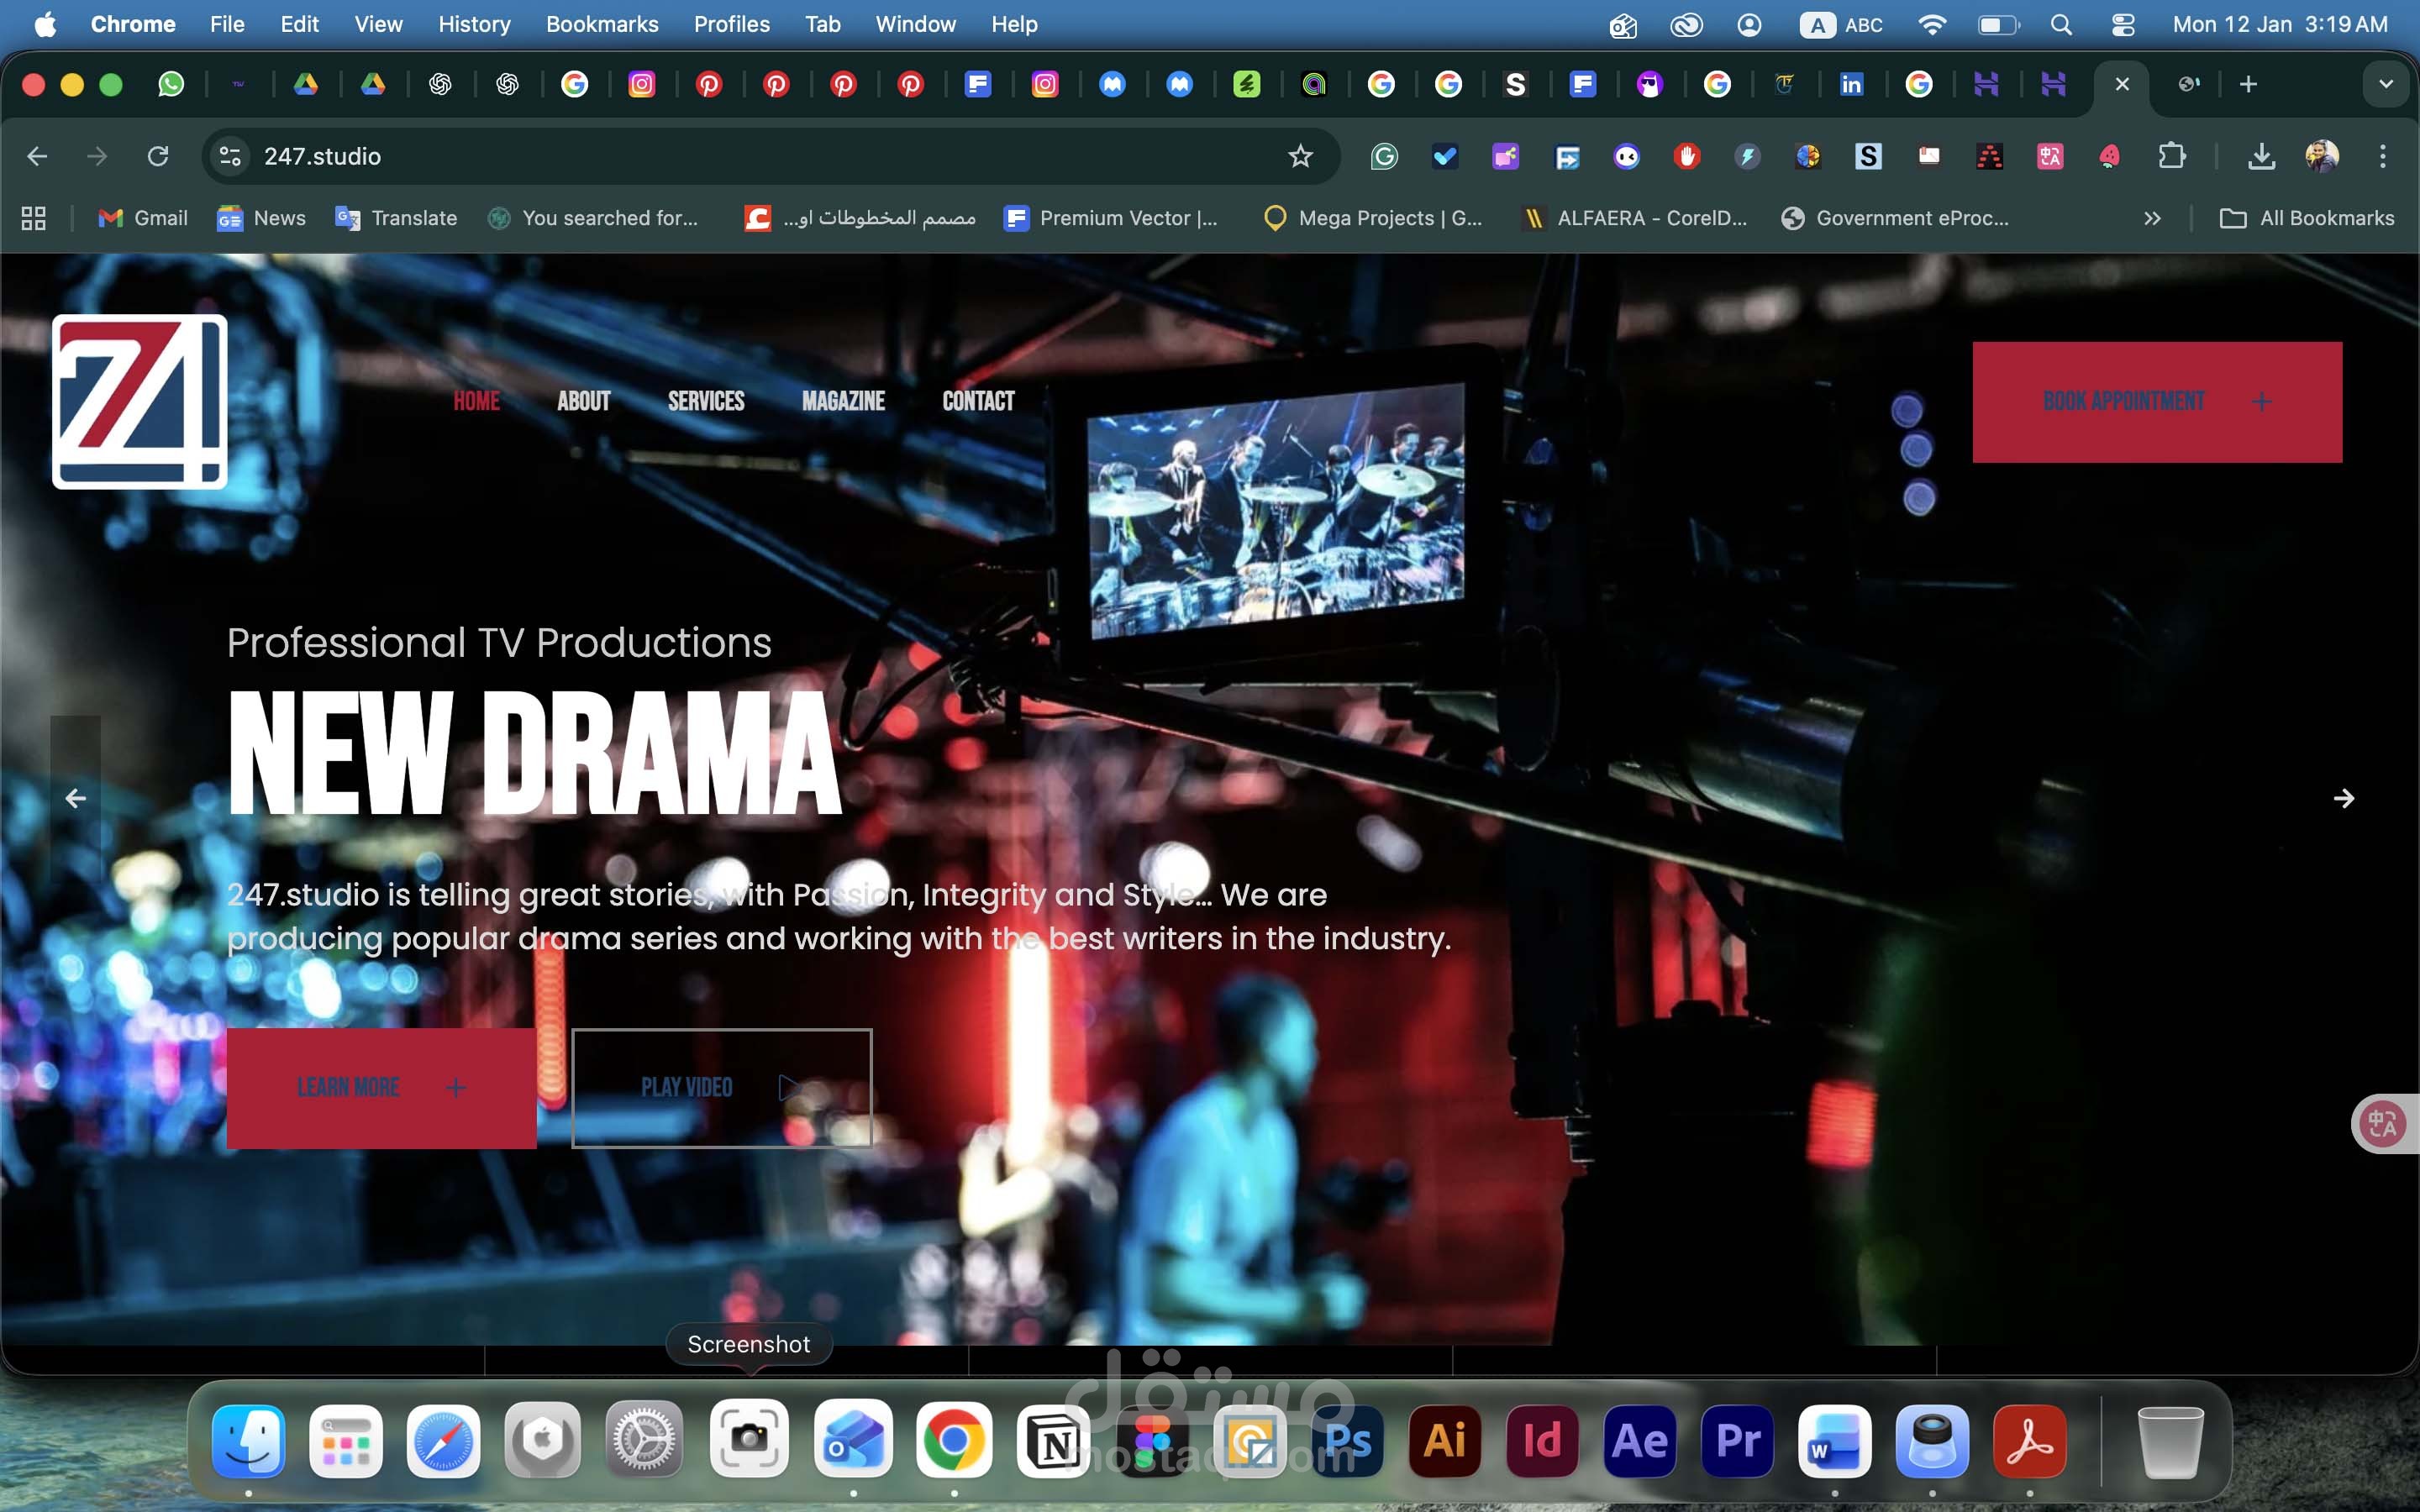Advance slider with the next arrow

coord(2343,798)
